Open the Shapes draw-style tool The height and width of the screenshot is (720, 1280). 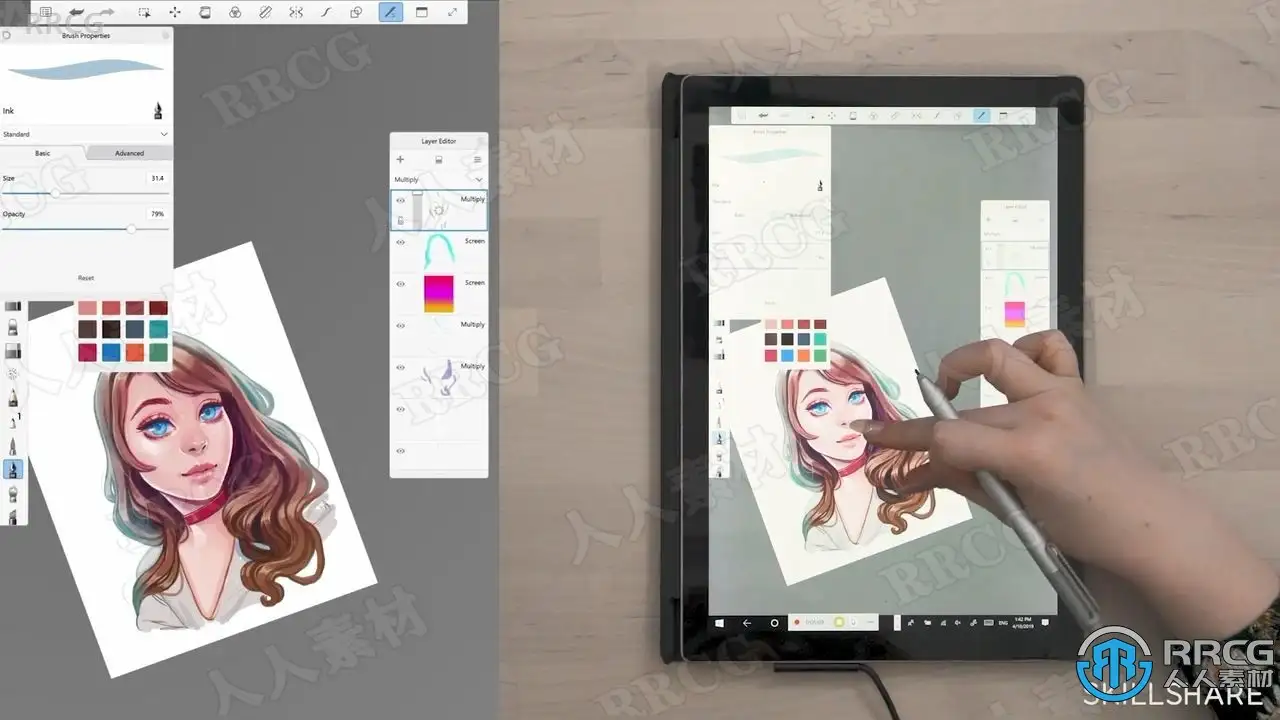coord(356,12)
